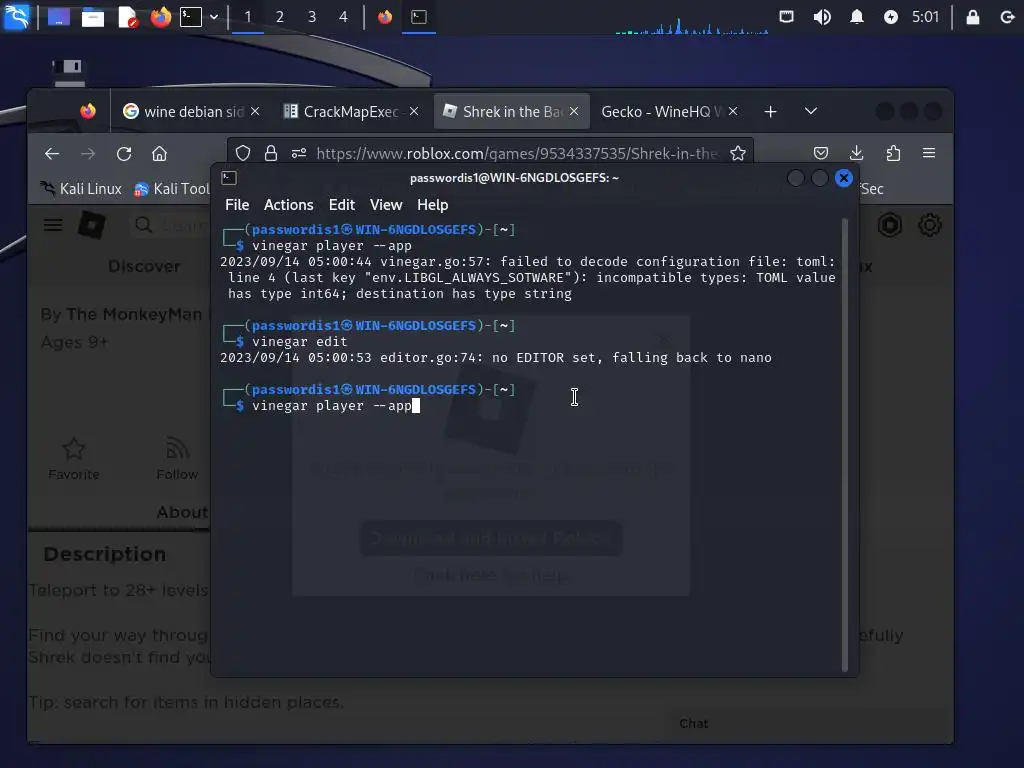Click the log out panel icon
This screenshot has width=1024, height=768.
(x=1006, y=17)
